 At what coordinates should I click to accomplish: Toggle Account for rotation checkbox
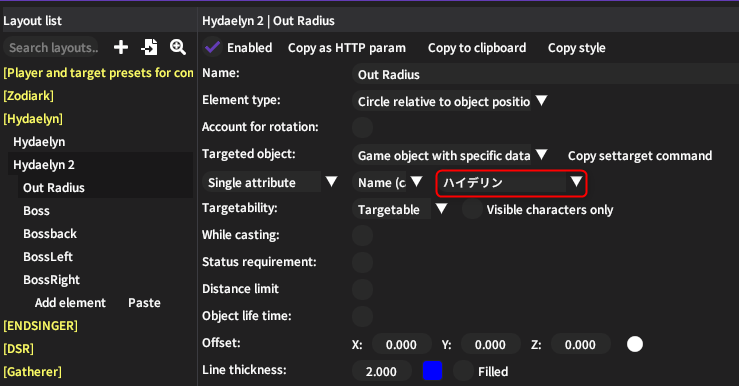click(x=362, y=127)
